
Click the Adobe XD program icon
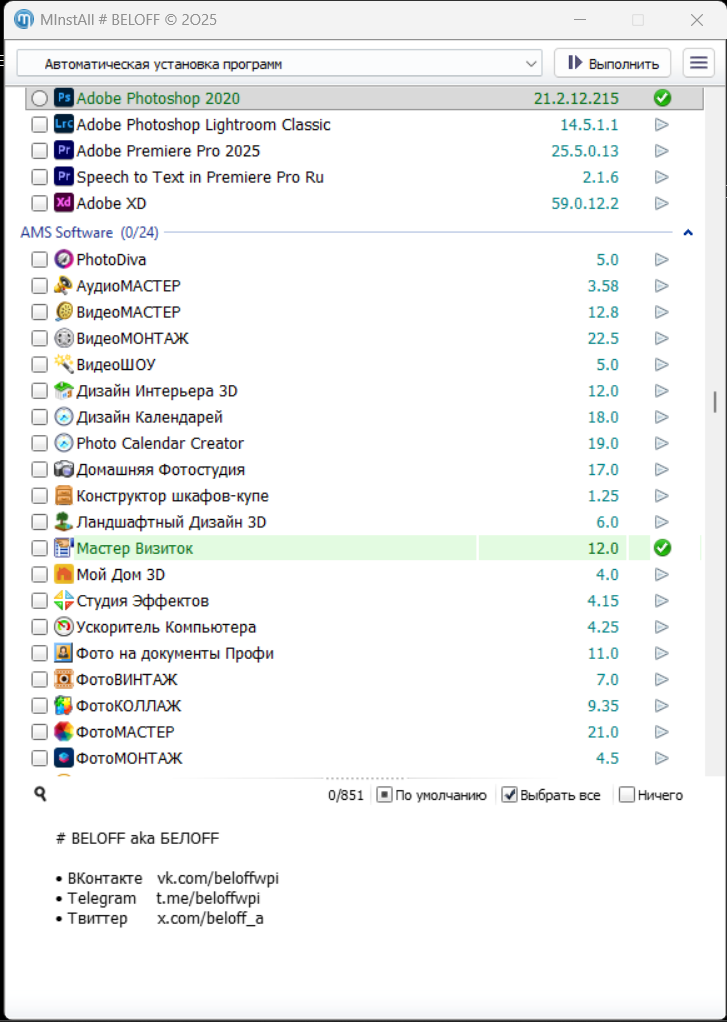tap(64, 203)
